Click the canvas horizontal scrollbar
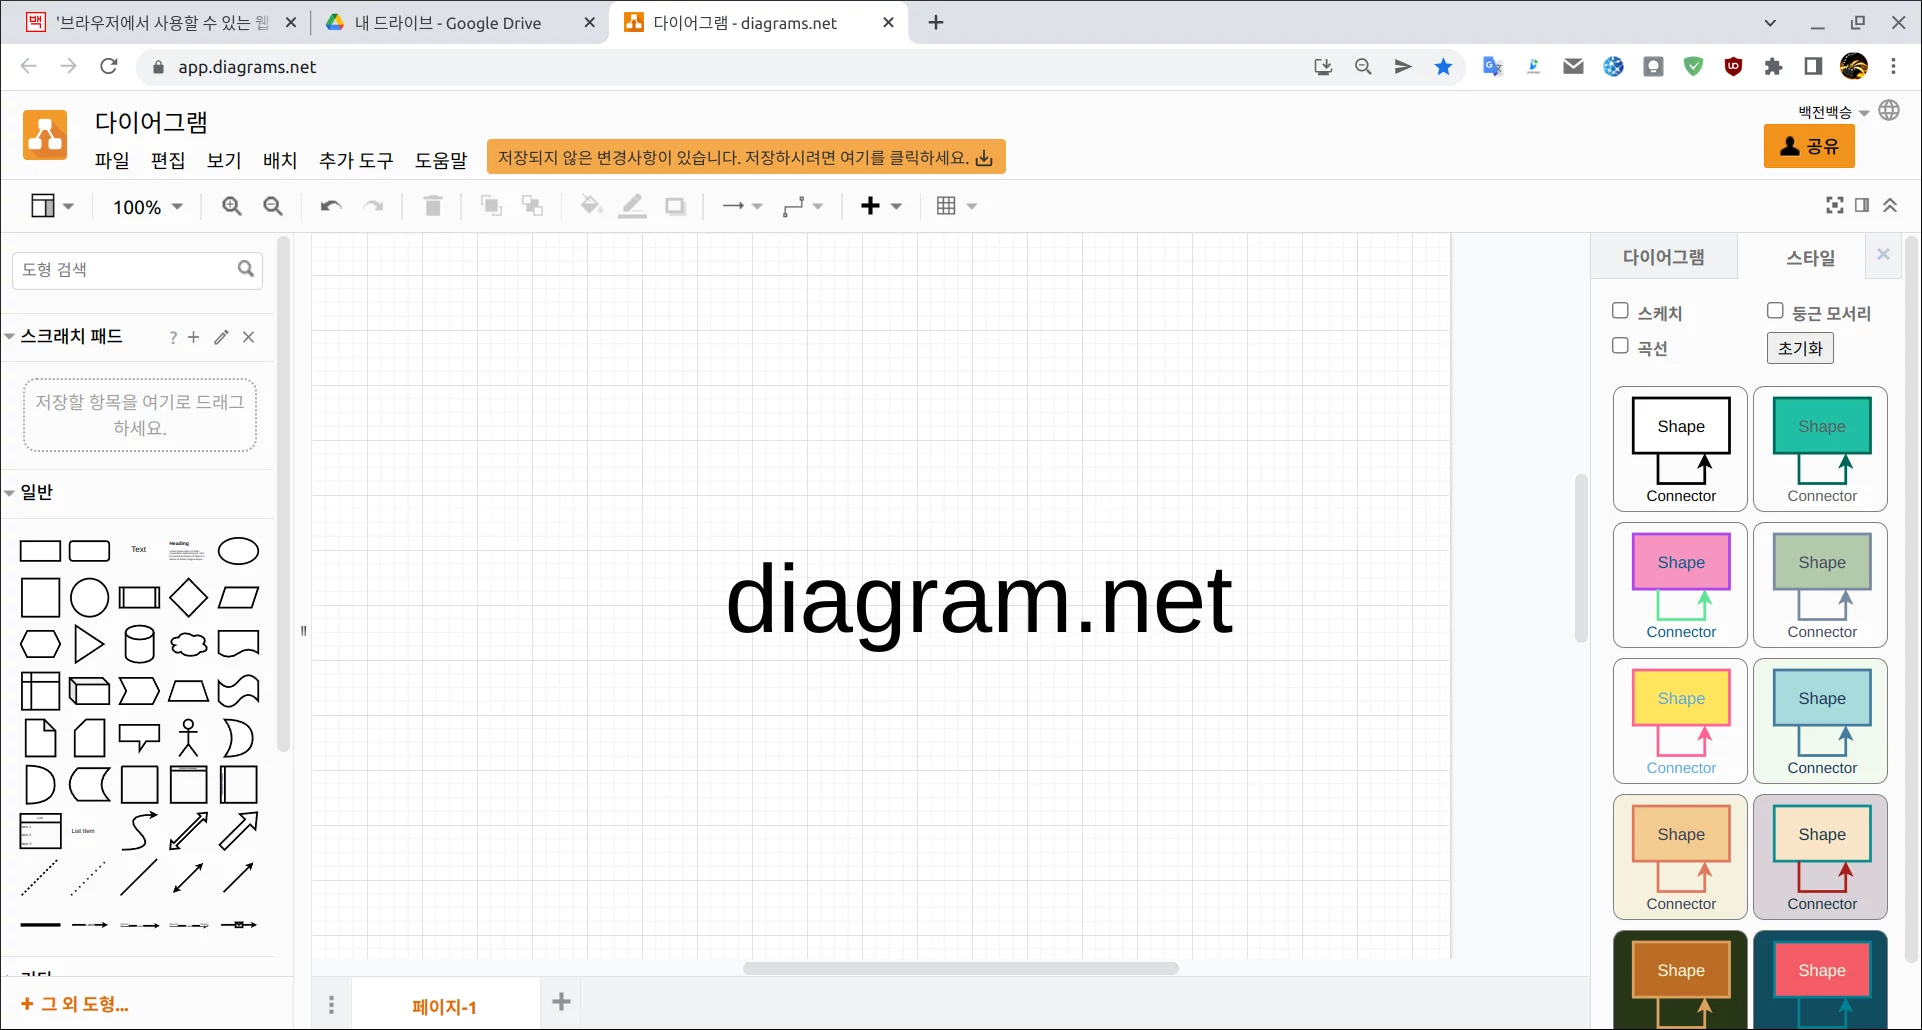Viewport: 1922px width, 1030px height. coord(960,968)
